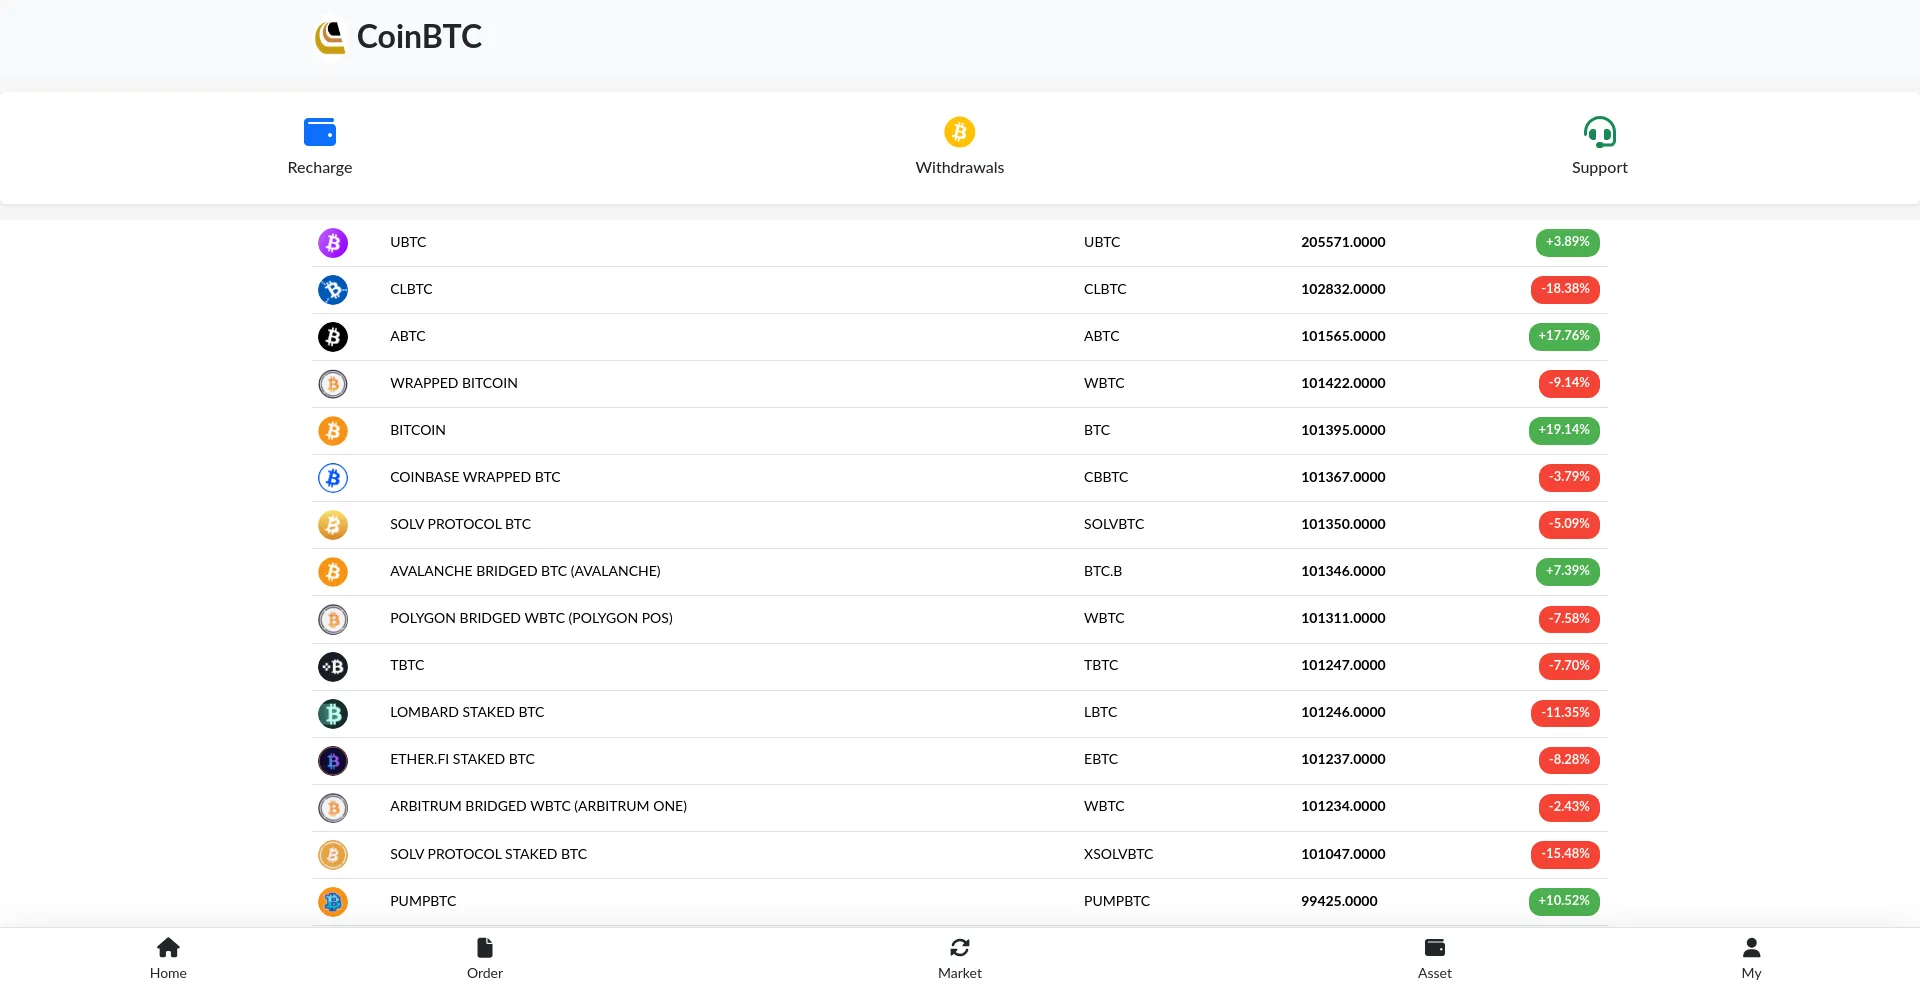Click the Arbitrum Bridged WBTC icon
1920x993 pixels.
click(x=333, y=808)
